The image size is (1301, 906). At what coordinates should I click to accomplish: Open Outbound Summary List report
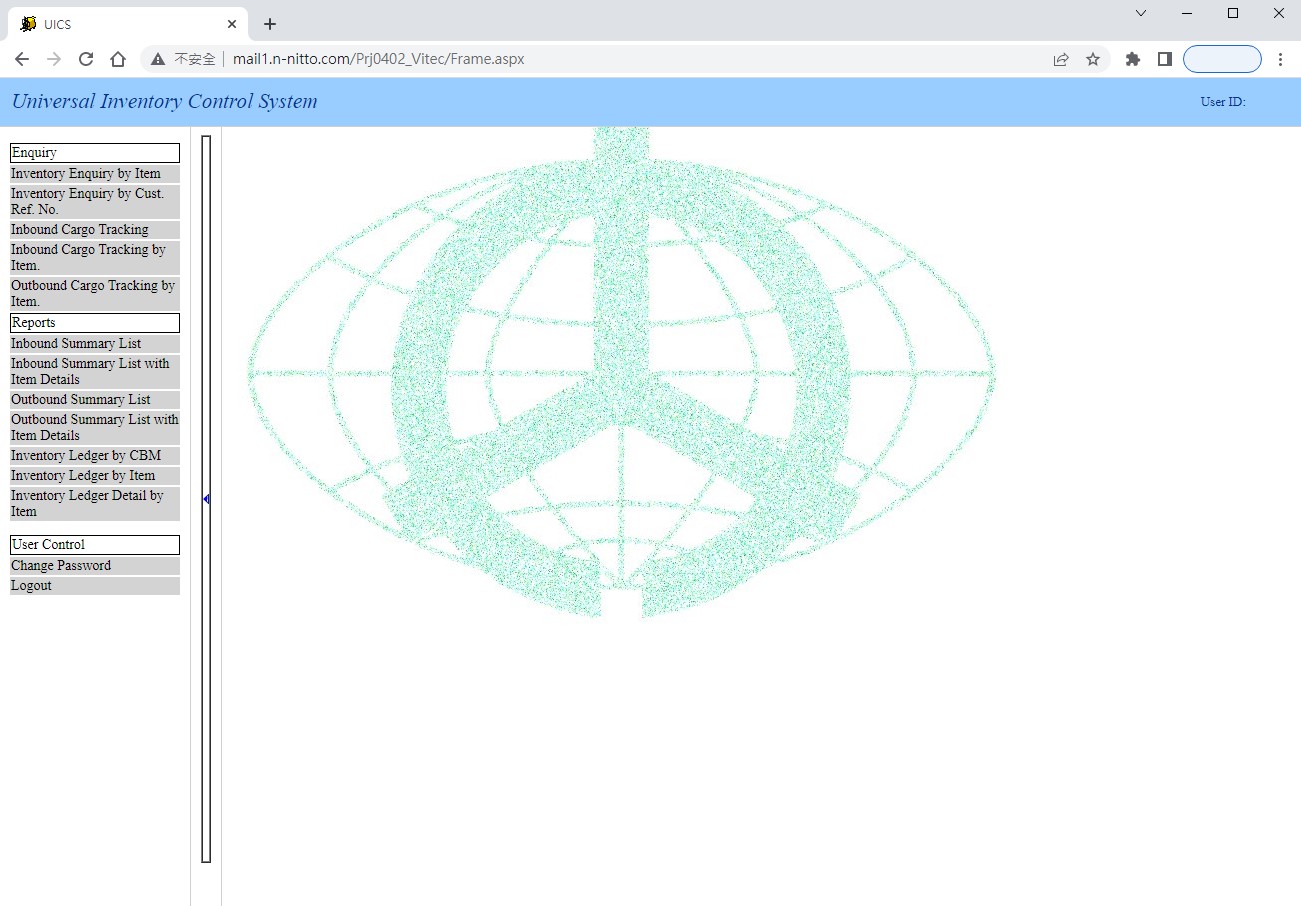tap(95, 400)
